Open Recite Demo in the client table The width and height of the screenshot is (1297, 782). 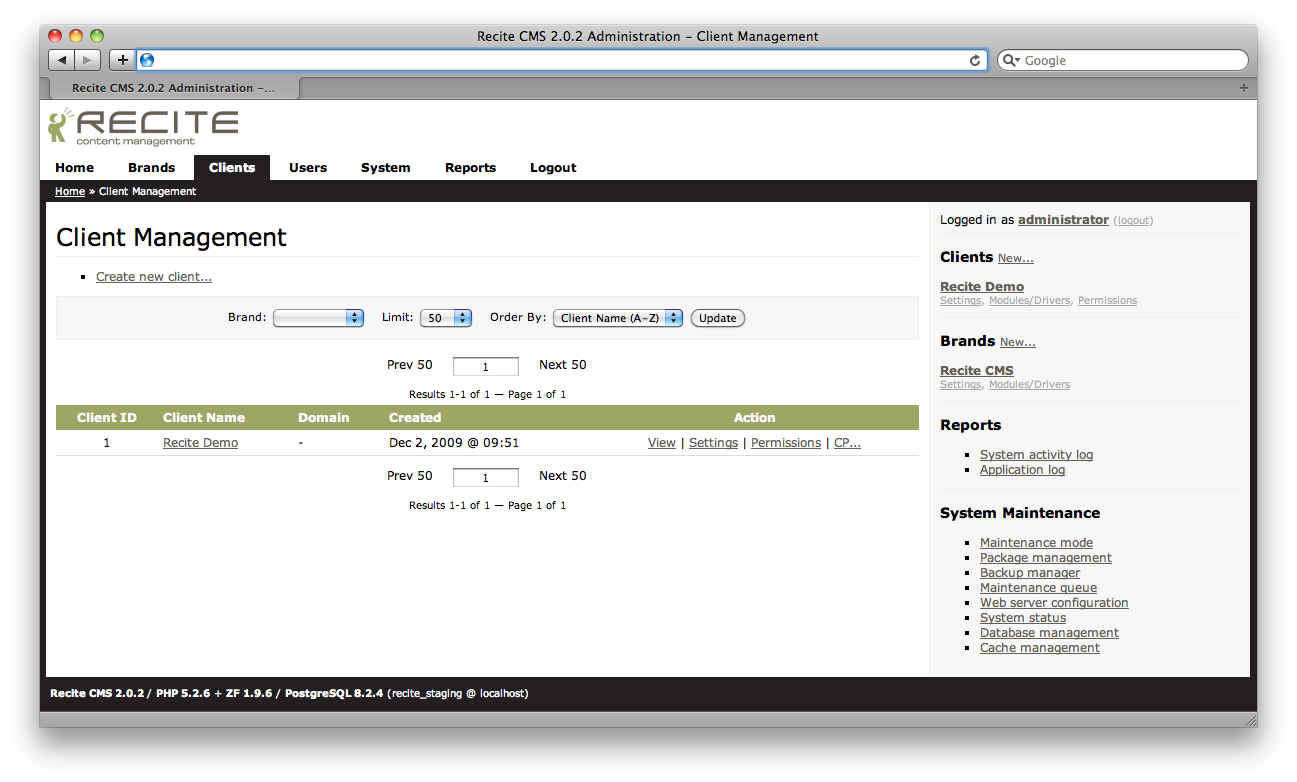click(x=200, y=443)
